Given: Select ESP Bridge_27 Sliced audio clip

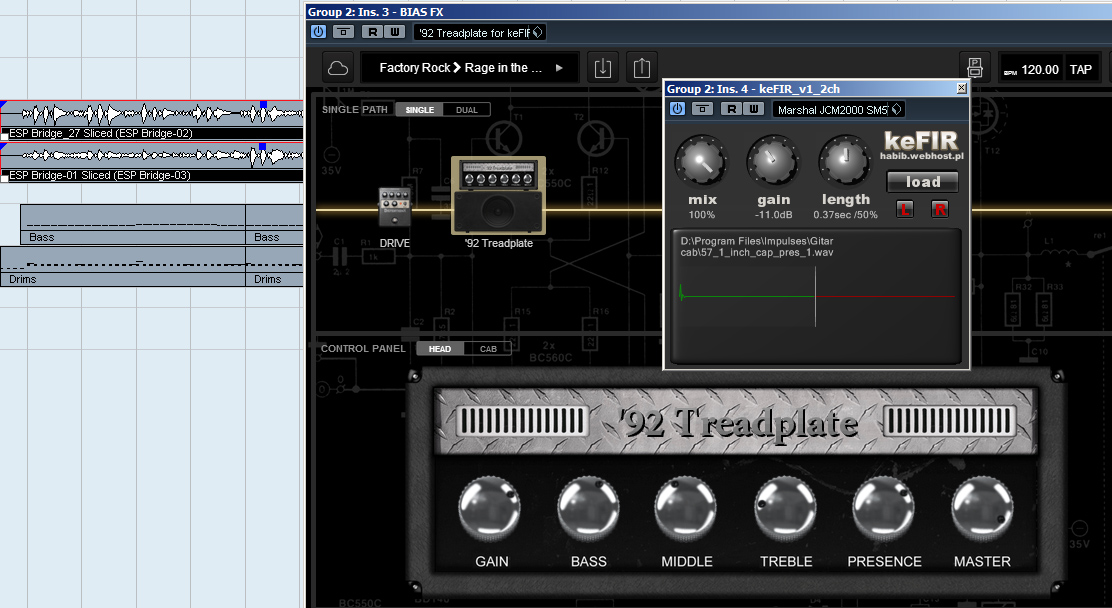Looking at the screenshot, I should 152,121.
